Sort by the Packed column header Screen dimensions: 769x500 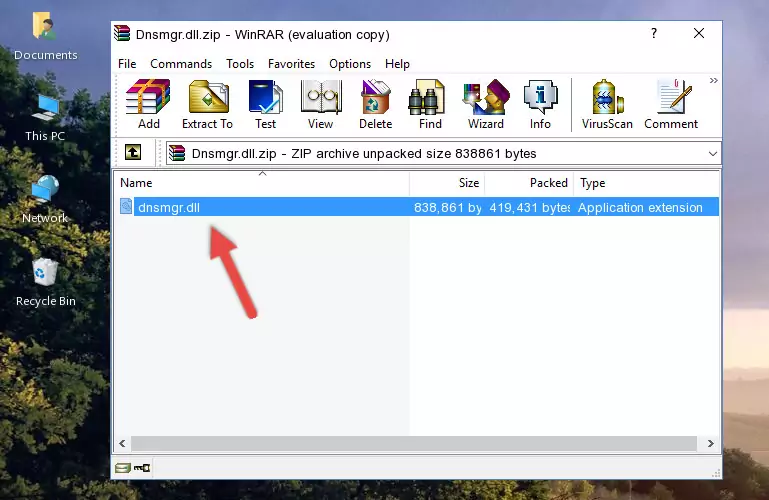529,183
